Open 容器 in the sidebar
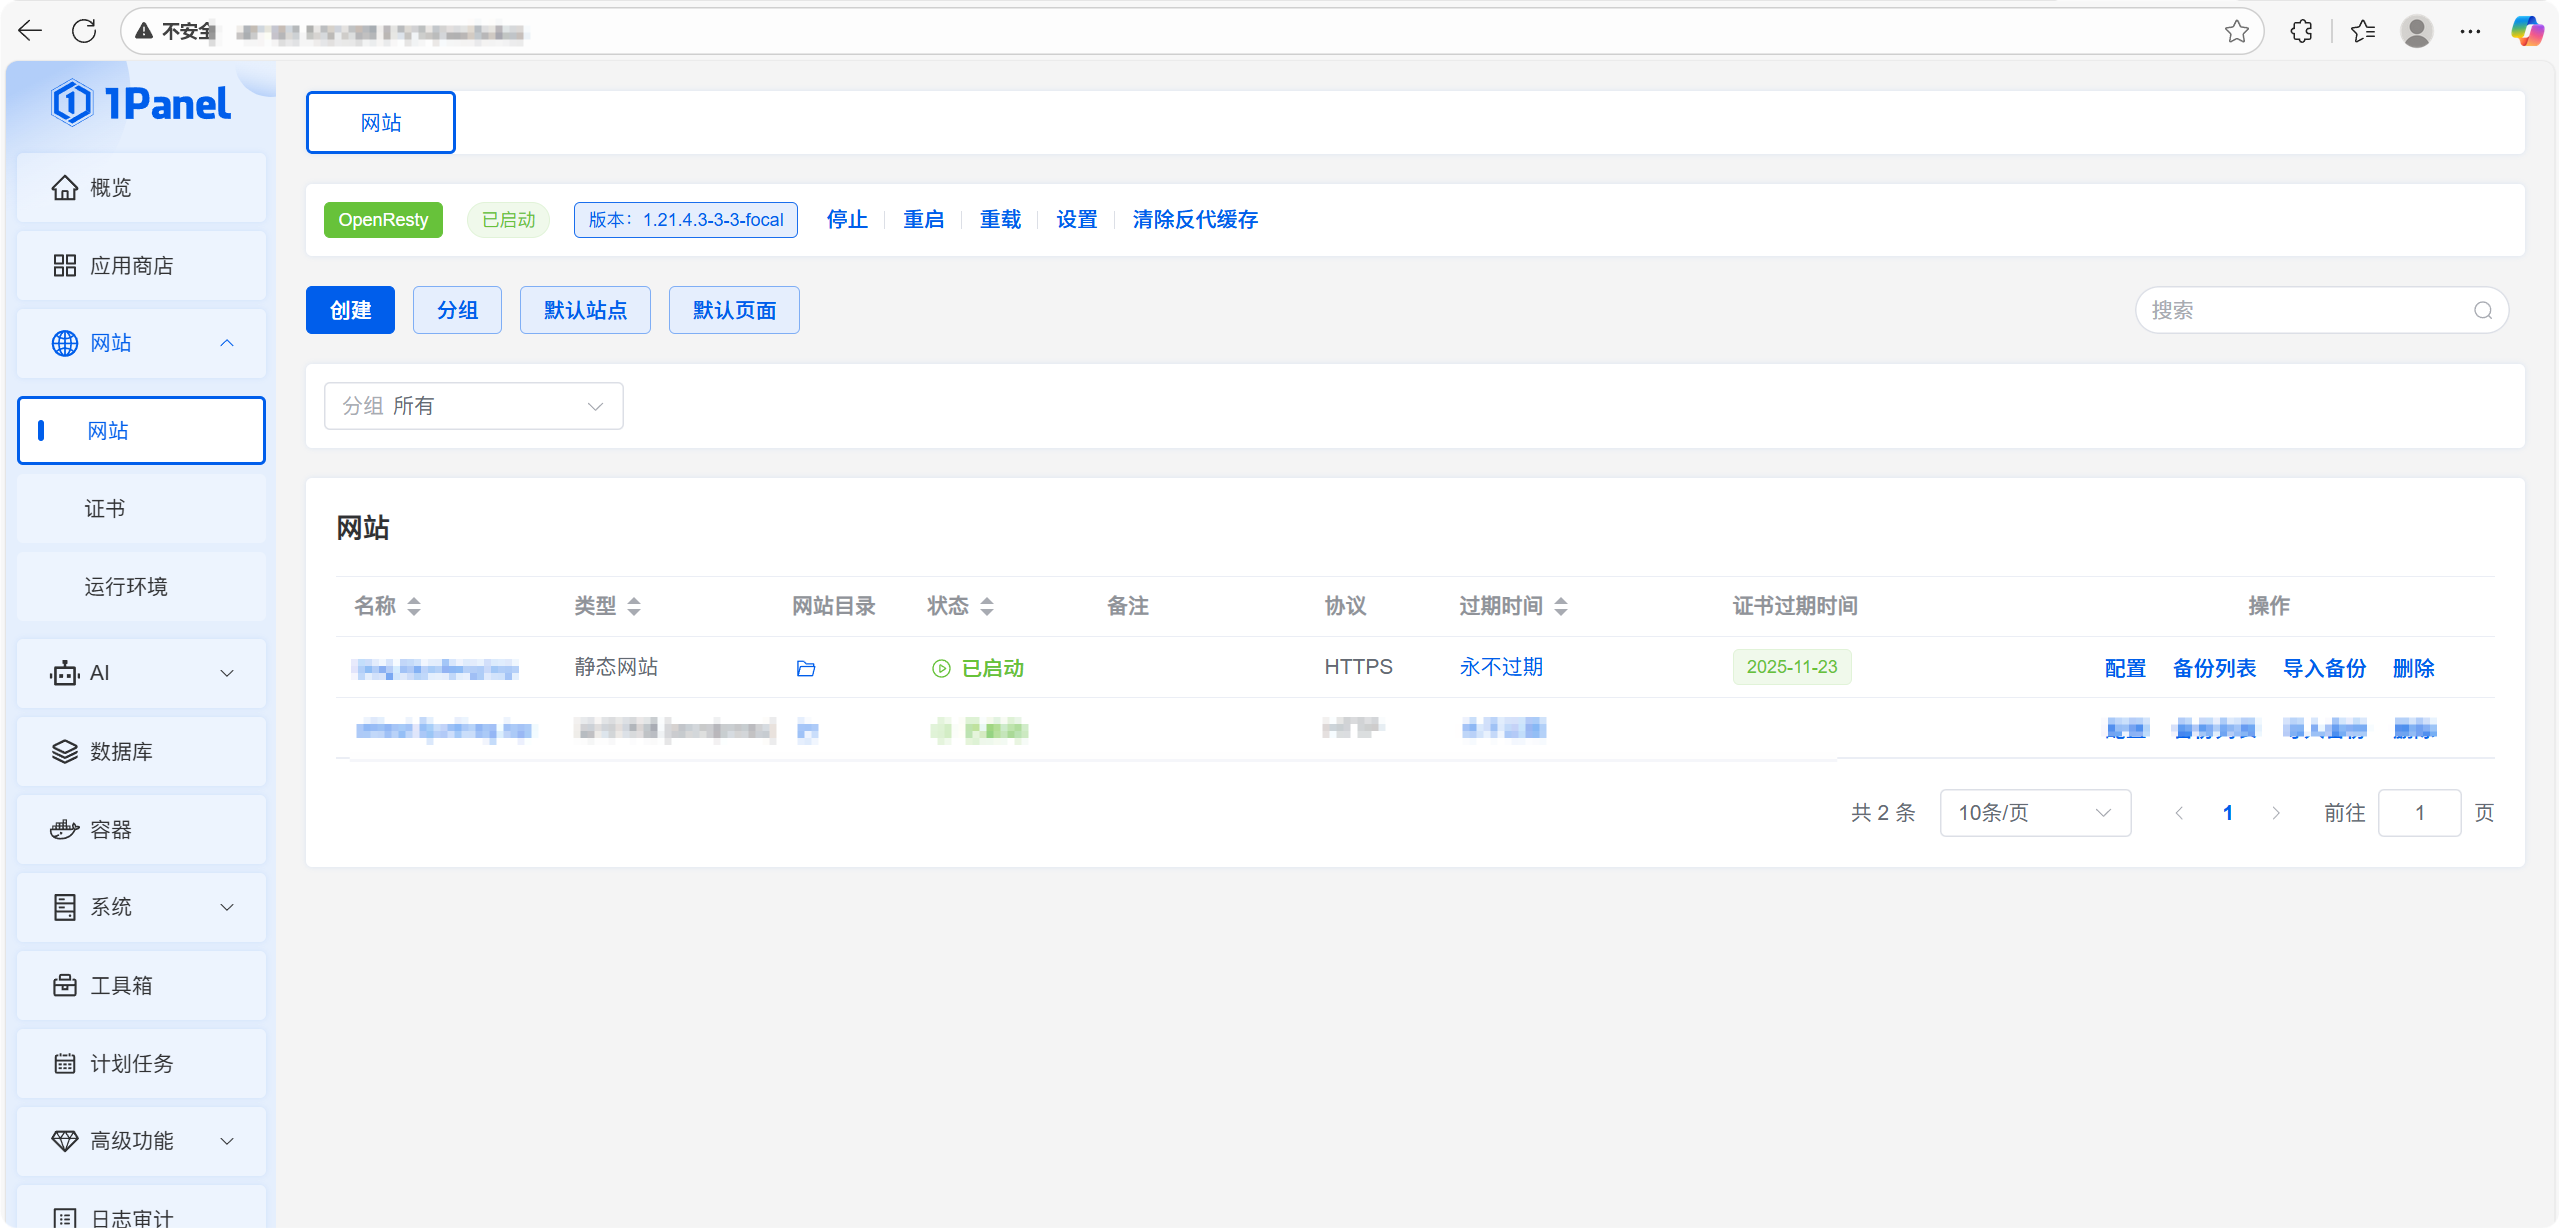 (x=111, y=830)
